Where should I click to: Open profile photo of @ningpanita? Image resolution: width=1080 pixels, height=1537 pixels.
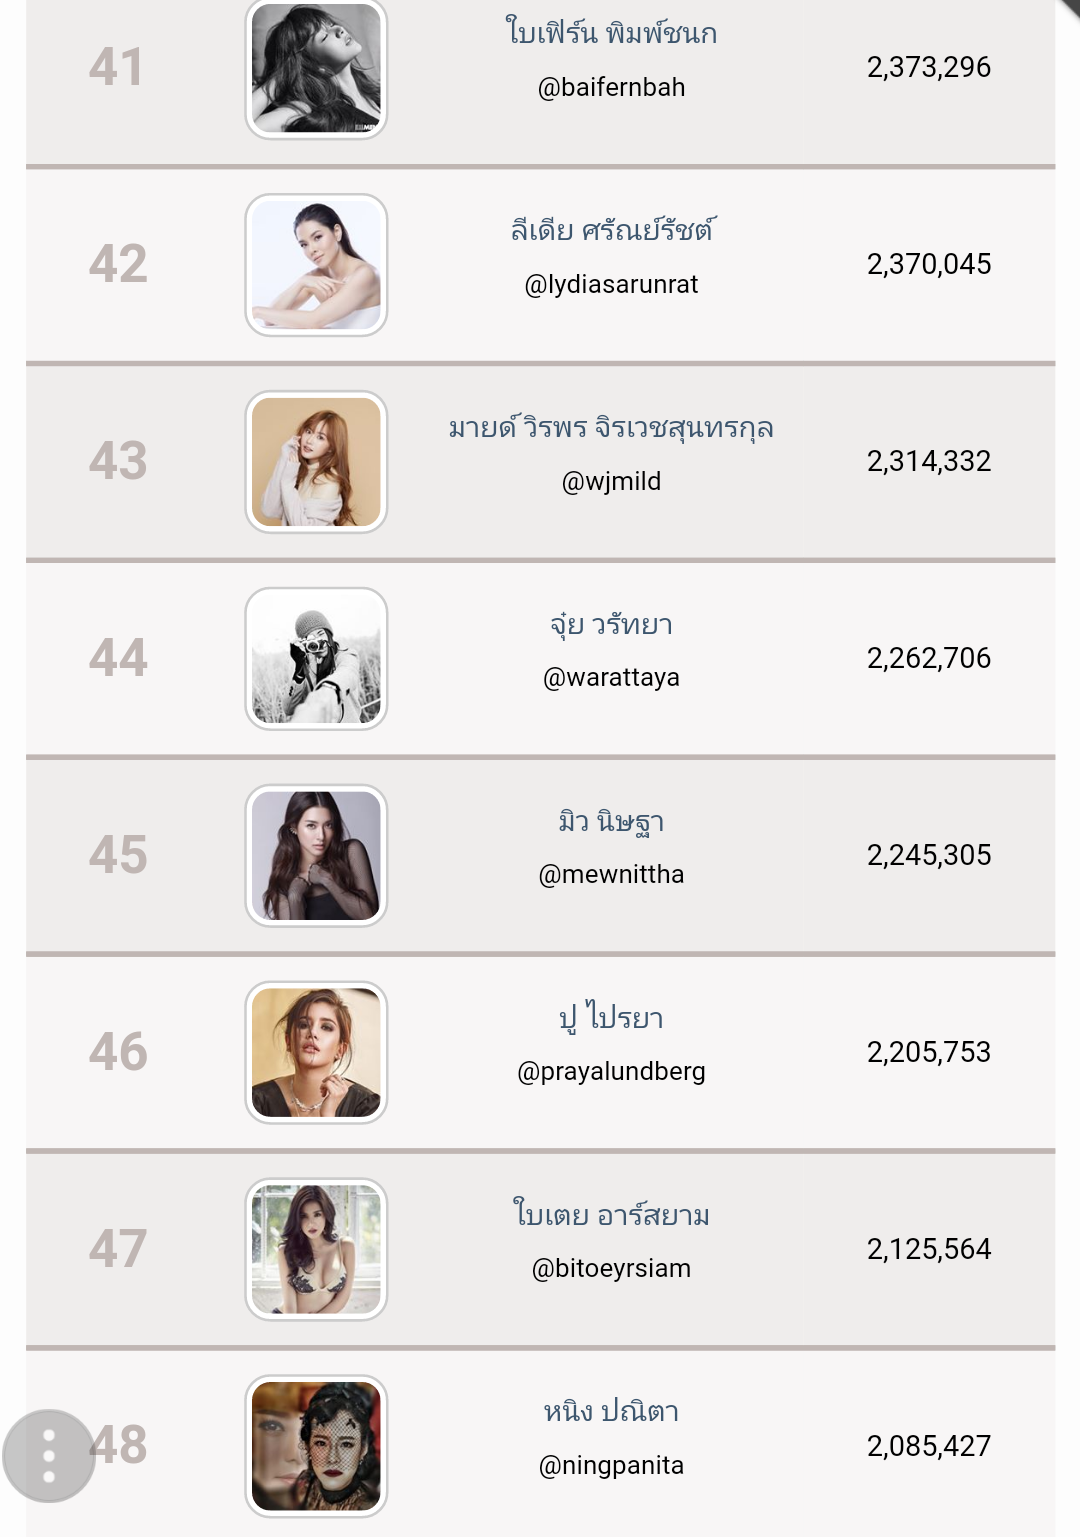316,1446
